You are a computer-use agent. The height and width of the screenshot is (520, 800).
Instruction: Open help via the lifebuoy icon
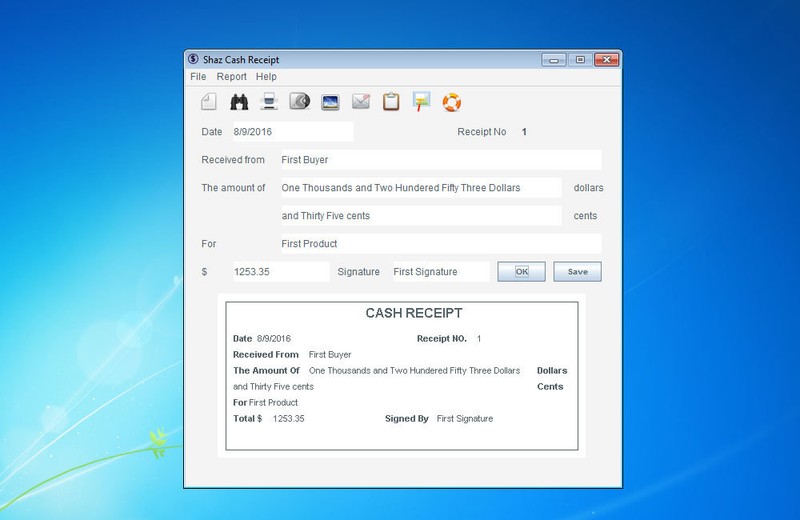tap(452, 103)
